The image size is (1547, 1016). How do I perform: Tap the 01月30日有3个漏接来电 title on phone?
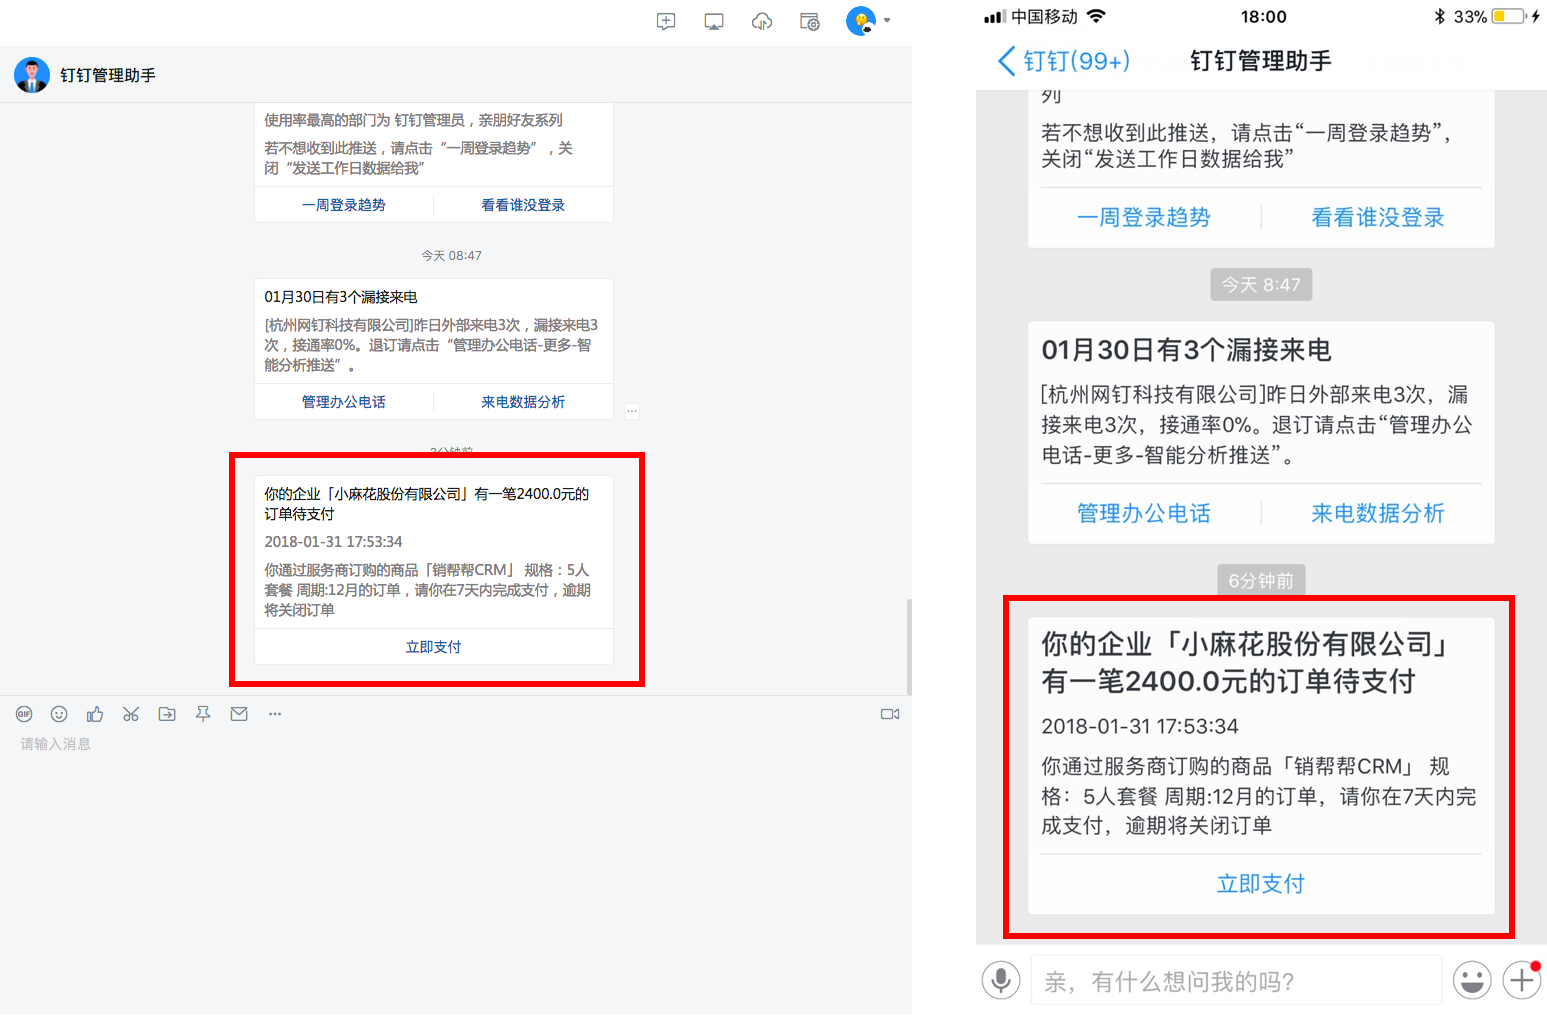1187,350
